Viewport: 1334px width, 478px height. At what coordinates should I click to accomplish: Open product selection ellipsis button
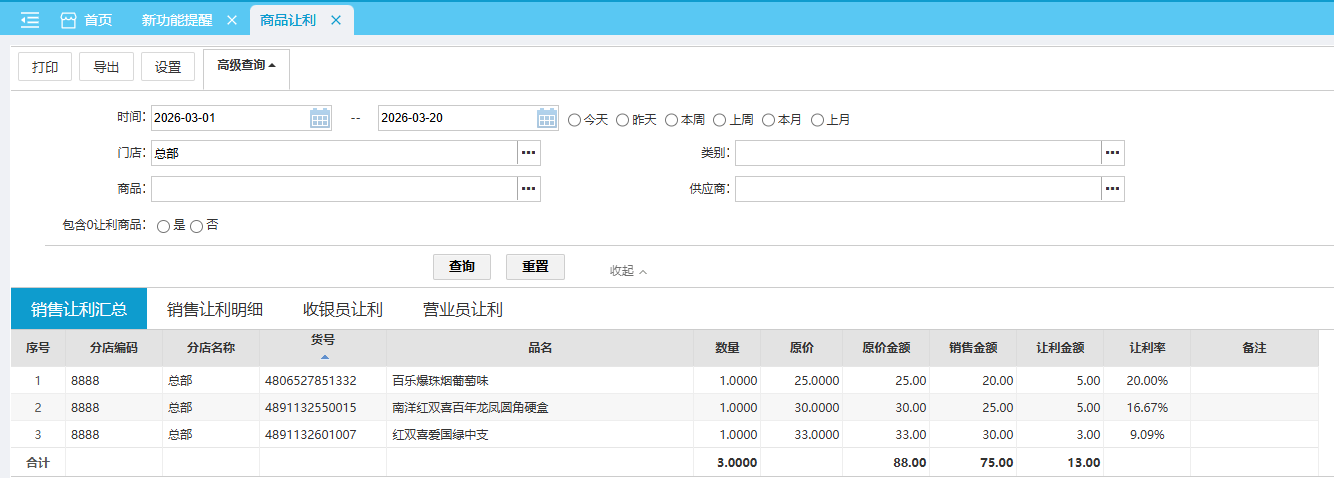(x=529, y=189)
